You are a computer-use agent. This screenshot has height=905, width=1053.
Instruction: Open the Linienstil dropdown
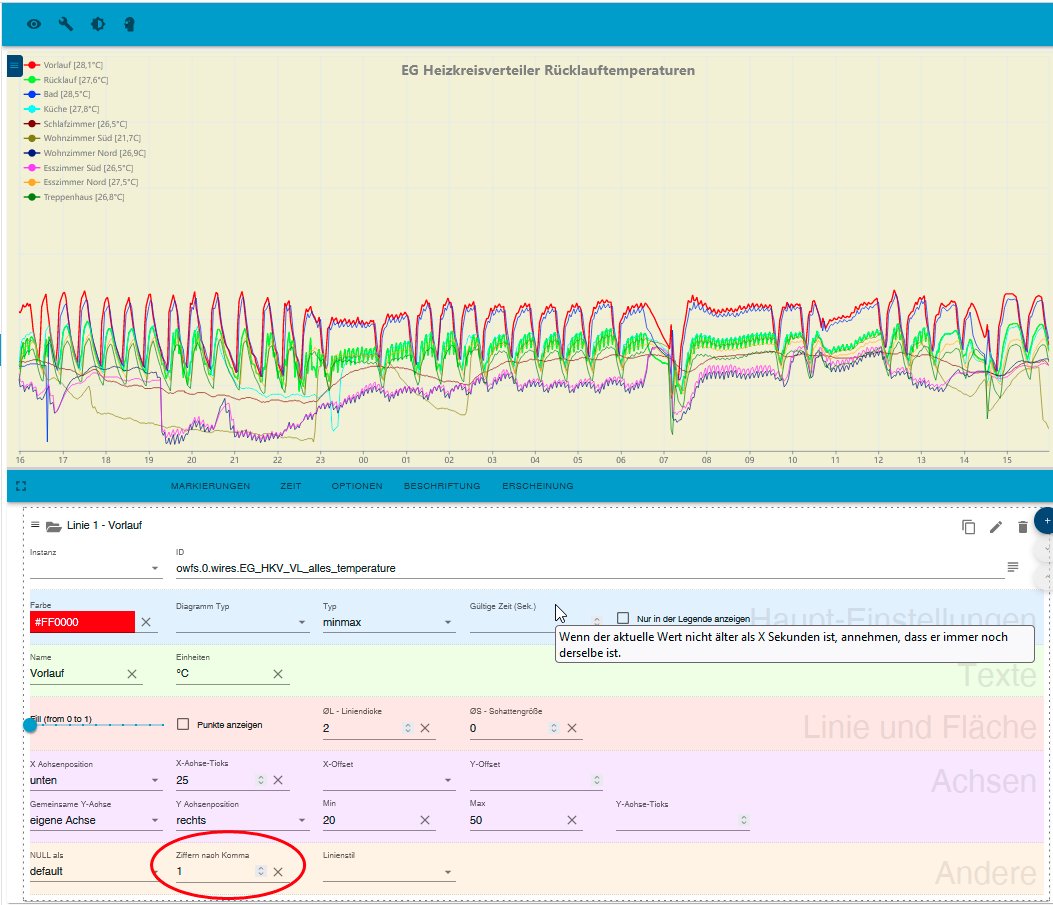[x=388, y=872]
